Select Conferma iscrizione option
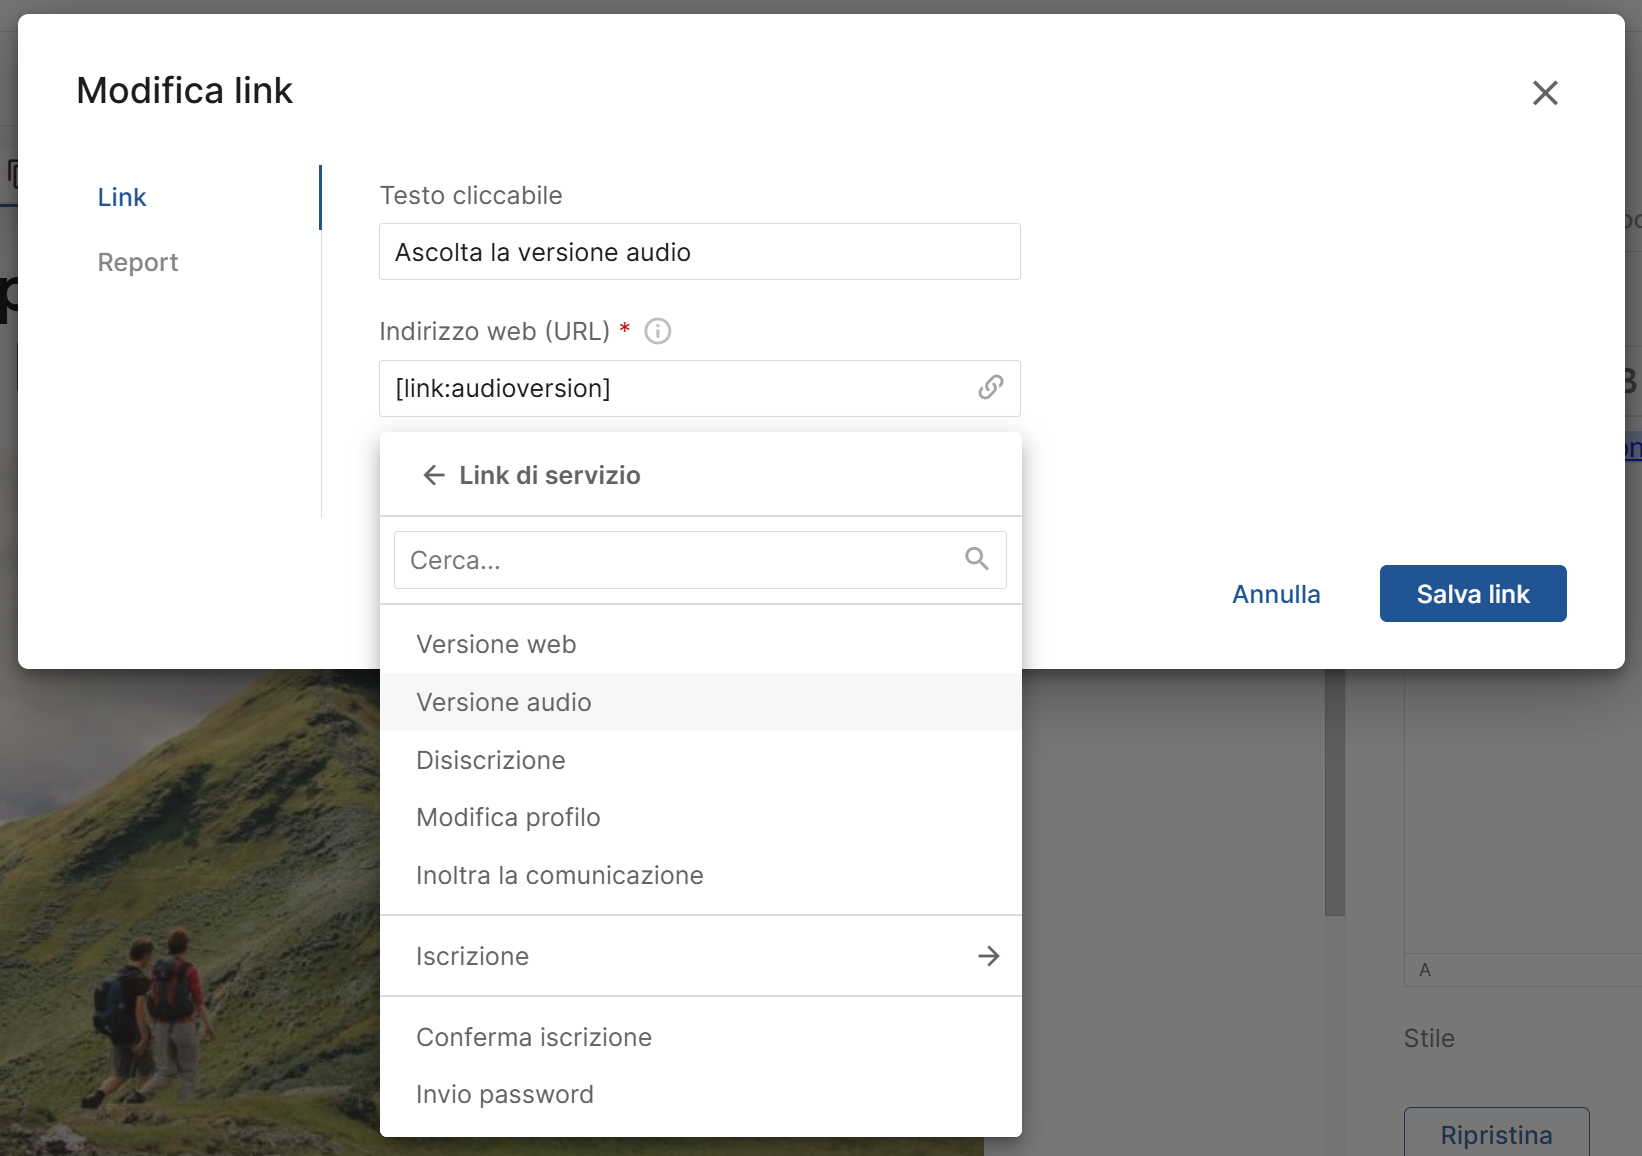The width and height of the screenshot is (1642, 1156). tap(533, 1037)
